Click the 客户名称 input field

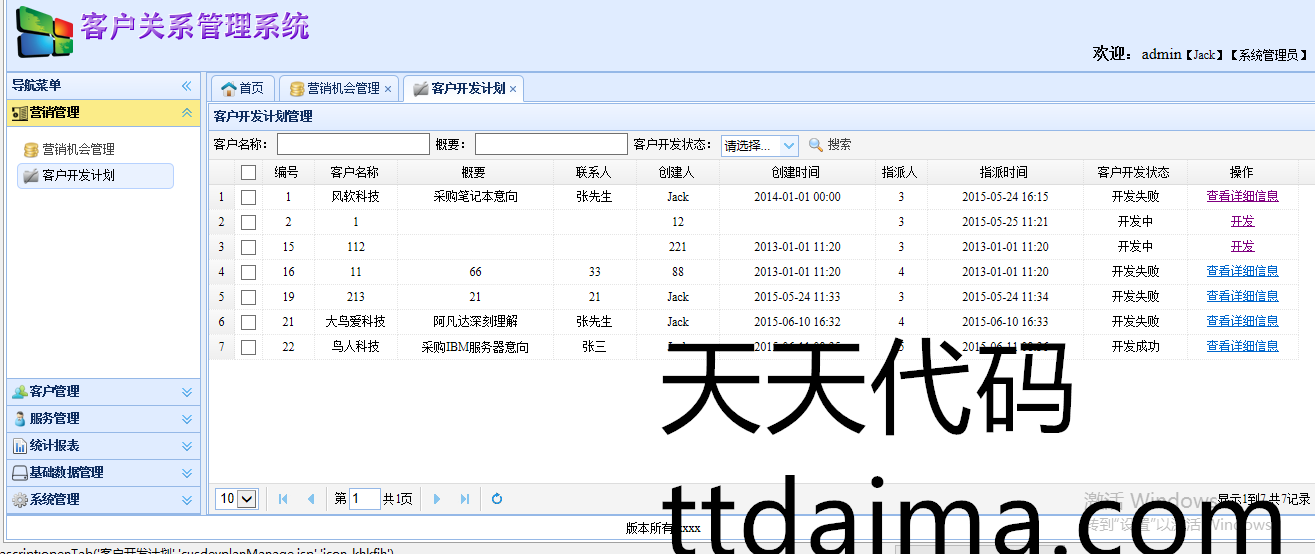pos(353,145)
